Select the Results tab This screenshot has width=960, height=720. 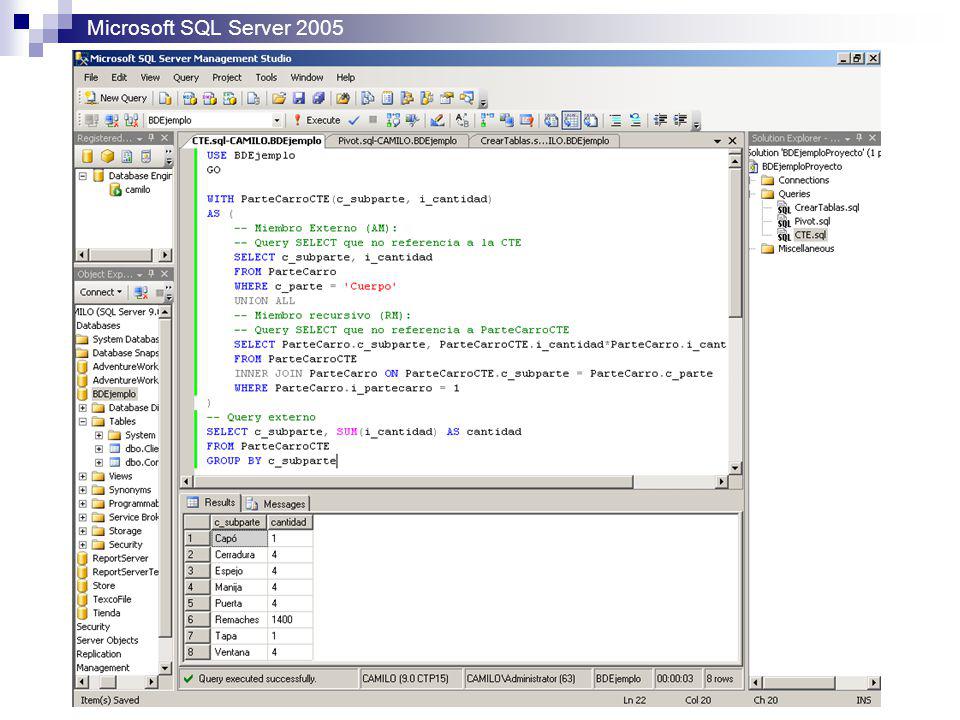(212, 503)
